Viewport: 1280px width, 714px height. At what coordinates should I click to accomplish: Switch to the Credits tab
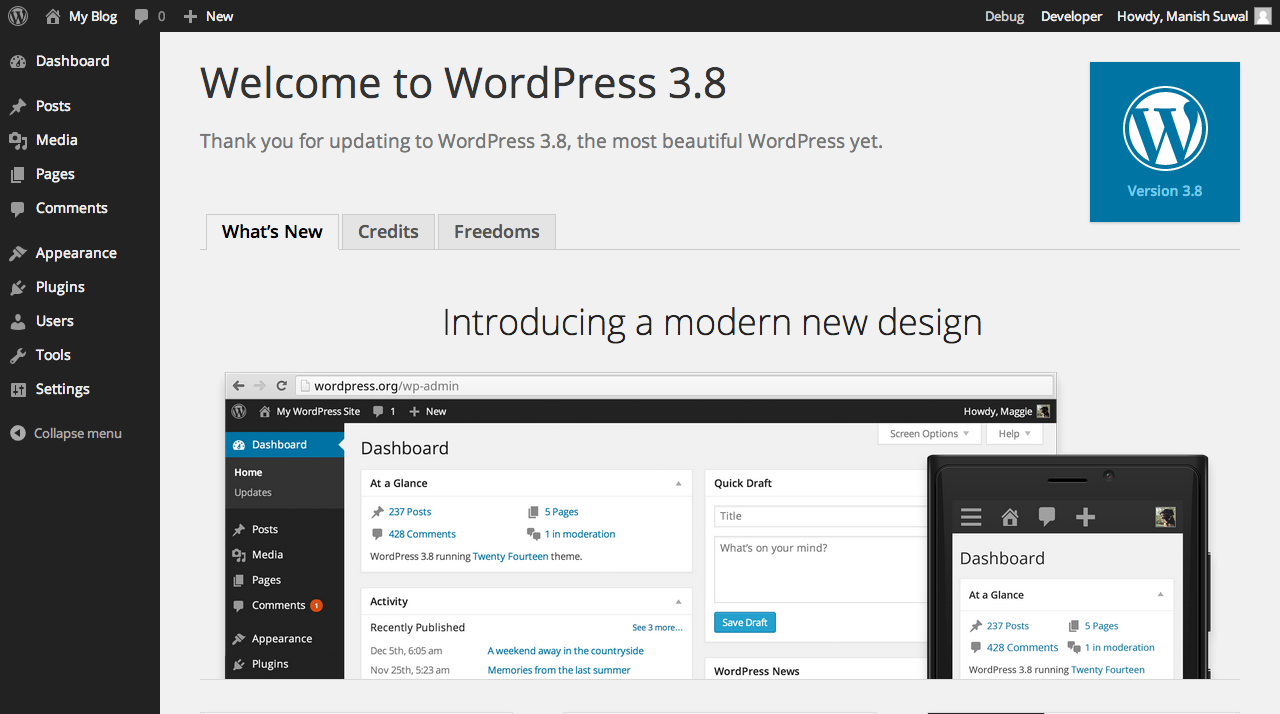pos(388,232)
